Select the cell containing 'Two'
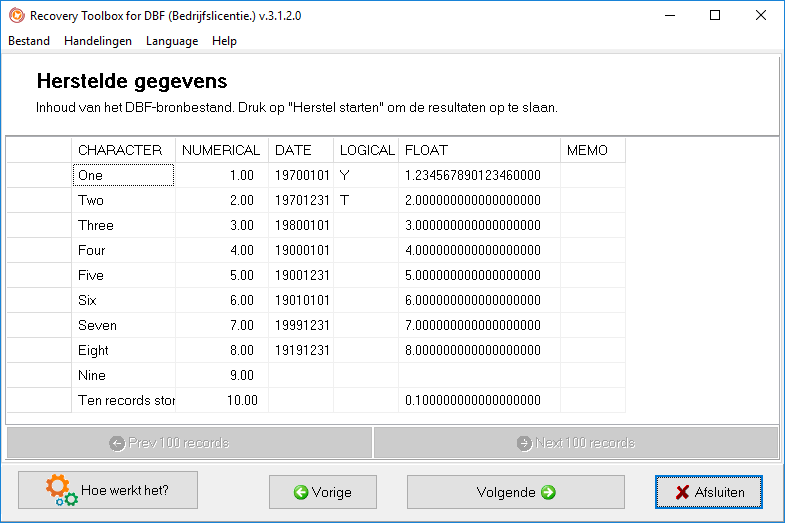Viewport: 785px width, 523px height. point(124,200)
